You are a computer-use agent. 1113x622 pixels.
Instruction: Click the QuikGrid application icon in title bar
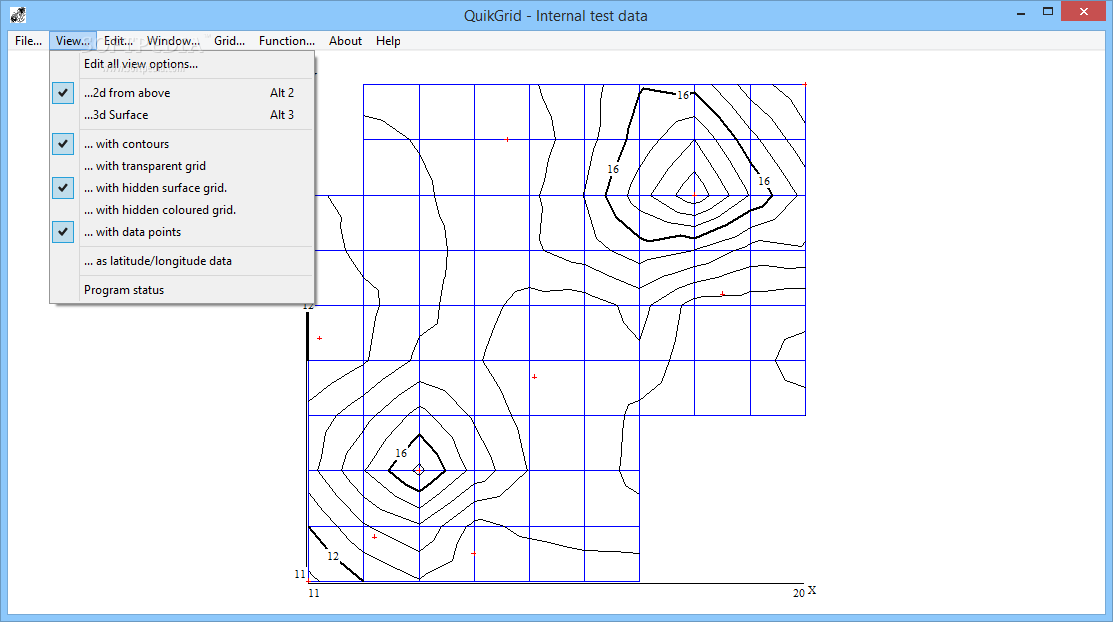tap(18, 15)
